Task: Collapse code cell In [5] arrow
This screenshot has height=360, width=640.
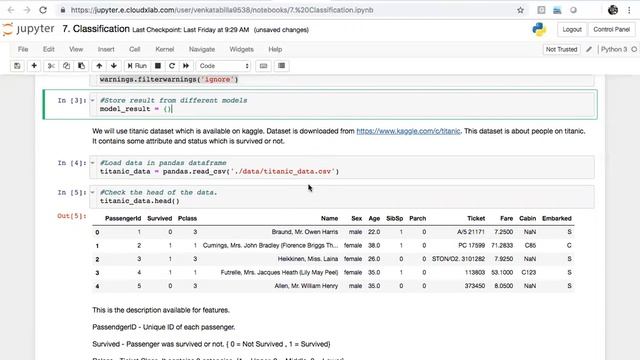Action: (93, 192)
